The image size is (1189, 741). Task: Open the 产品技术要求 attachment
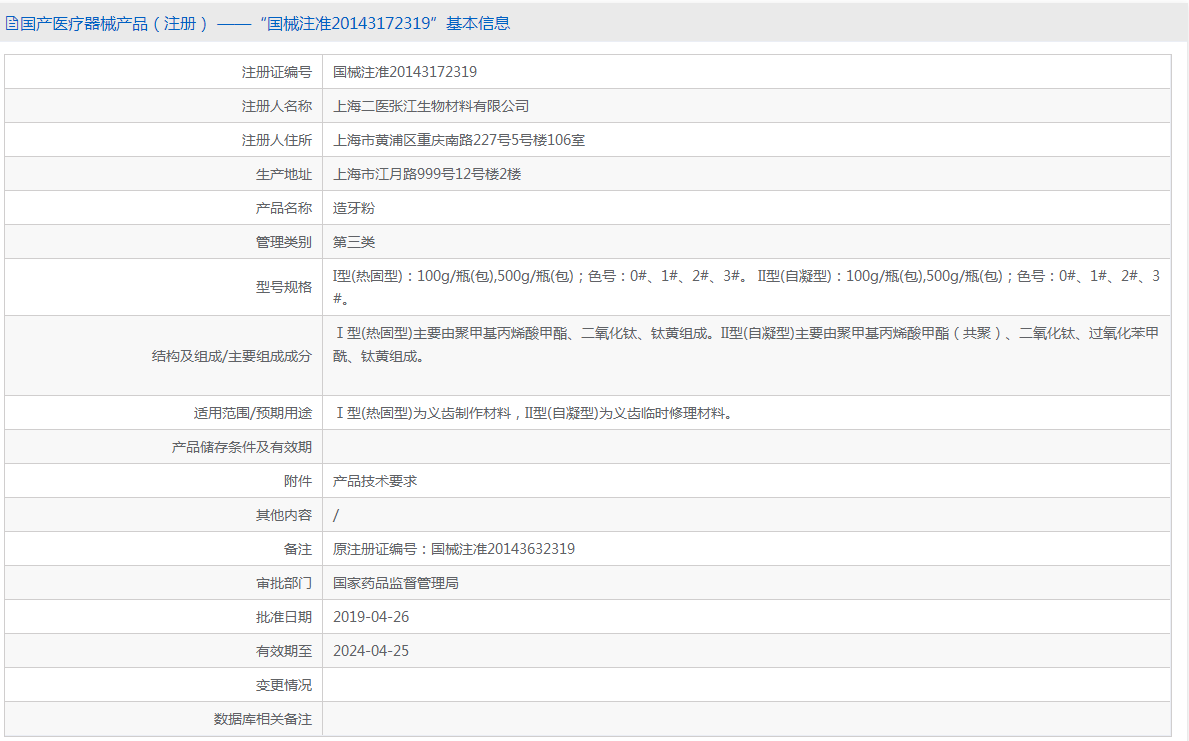(375, 481)
